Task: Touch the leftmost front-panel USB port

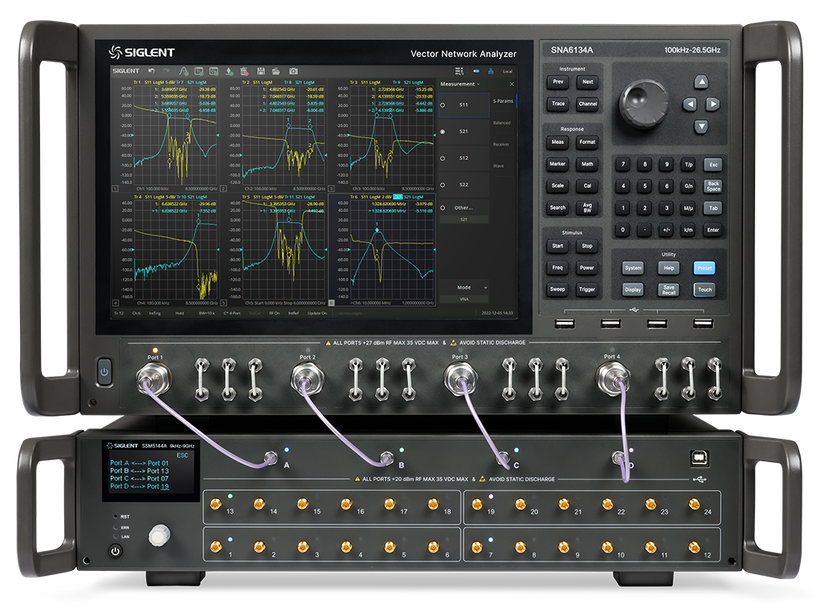Action: click(564, 324)
